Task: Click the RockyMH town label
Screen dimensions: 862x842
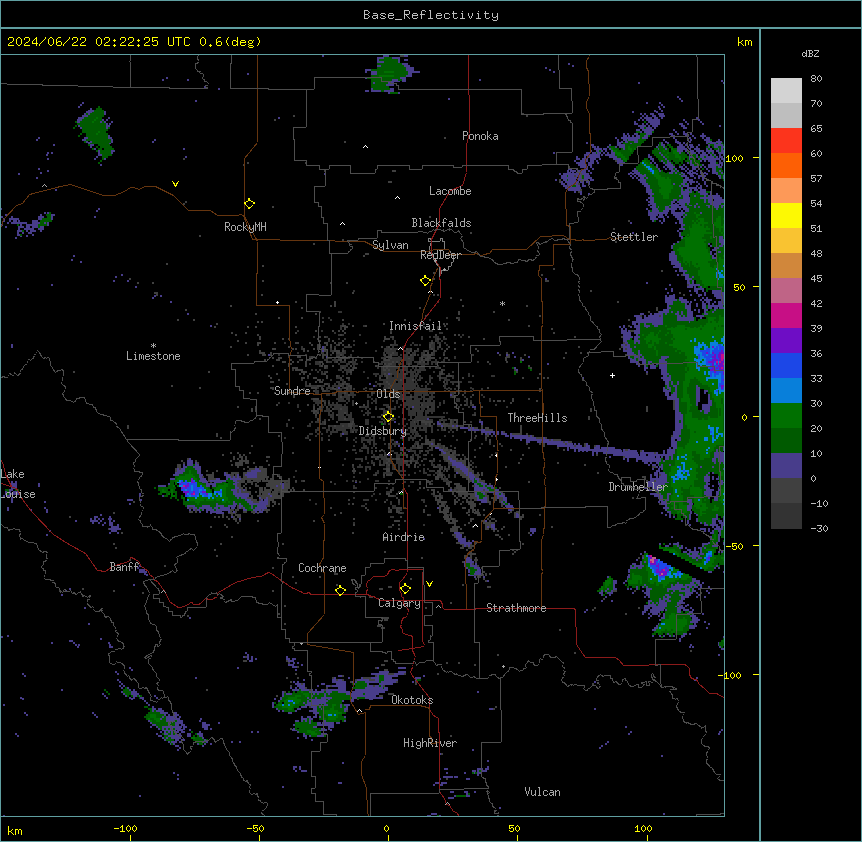Action: click(x=245, y=227)
